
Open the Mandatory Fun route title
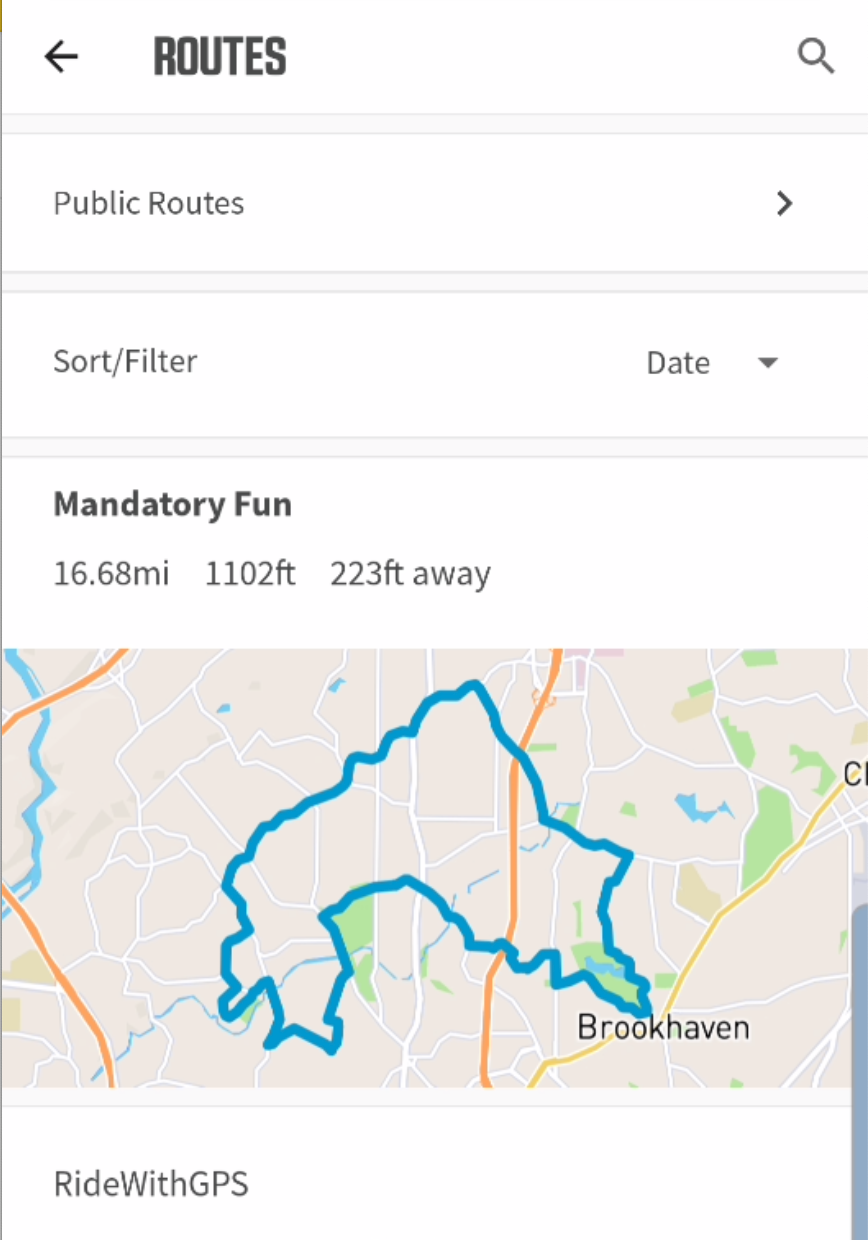click(172, 504)
